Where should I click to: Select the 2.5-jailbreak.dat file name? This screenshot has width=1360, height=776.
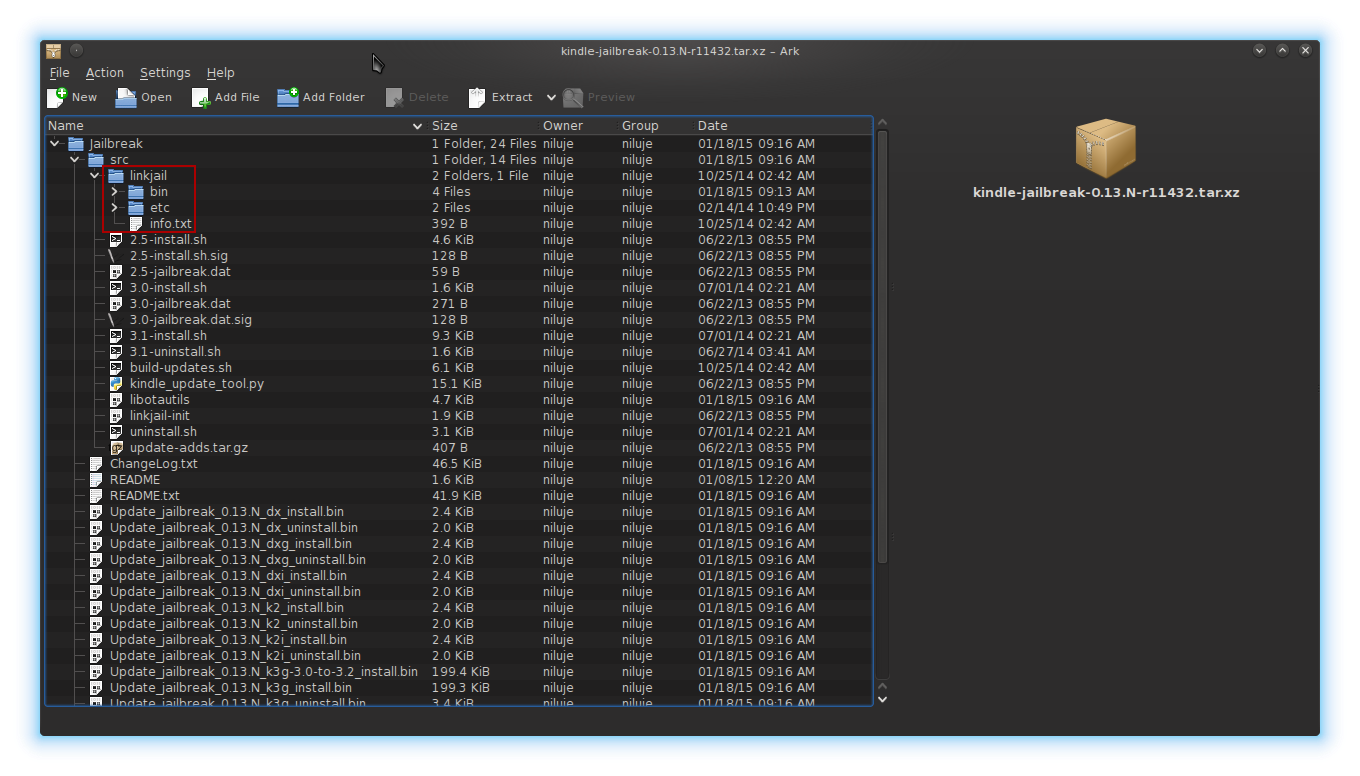coord(180,272)
